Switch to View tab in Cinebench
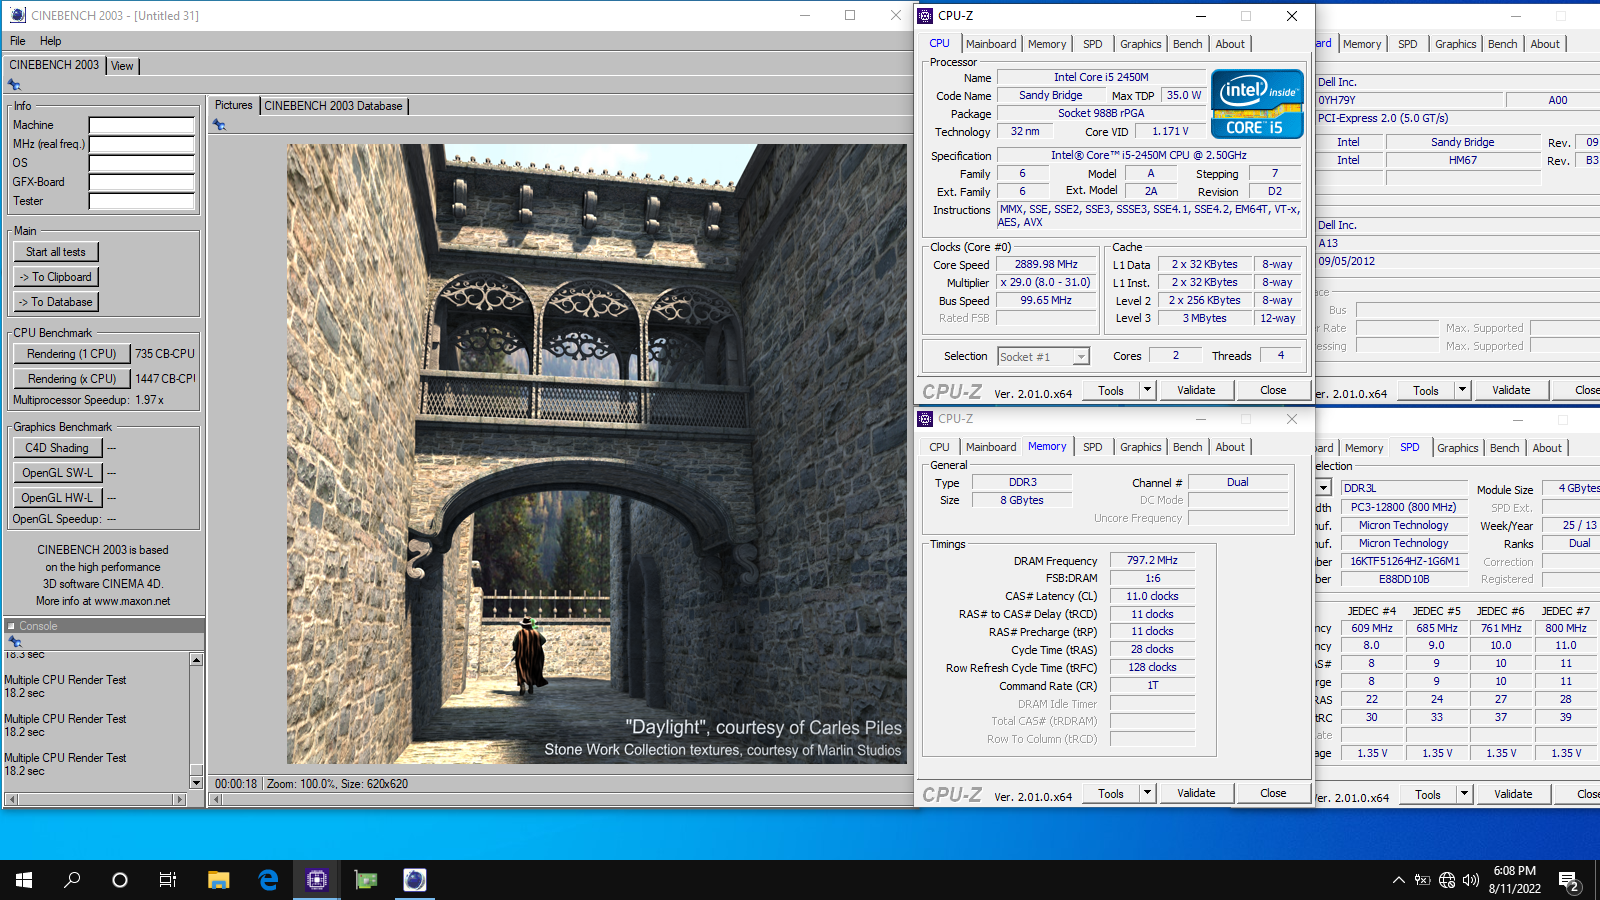The height and width of the screenshot is (900, 1600). tap(122, 66)
